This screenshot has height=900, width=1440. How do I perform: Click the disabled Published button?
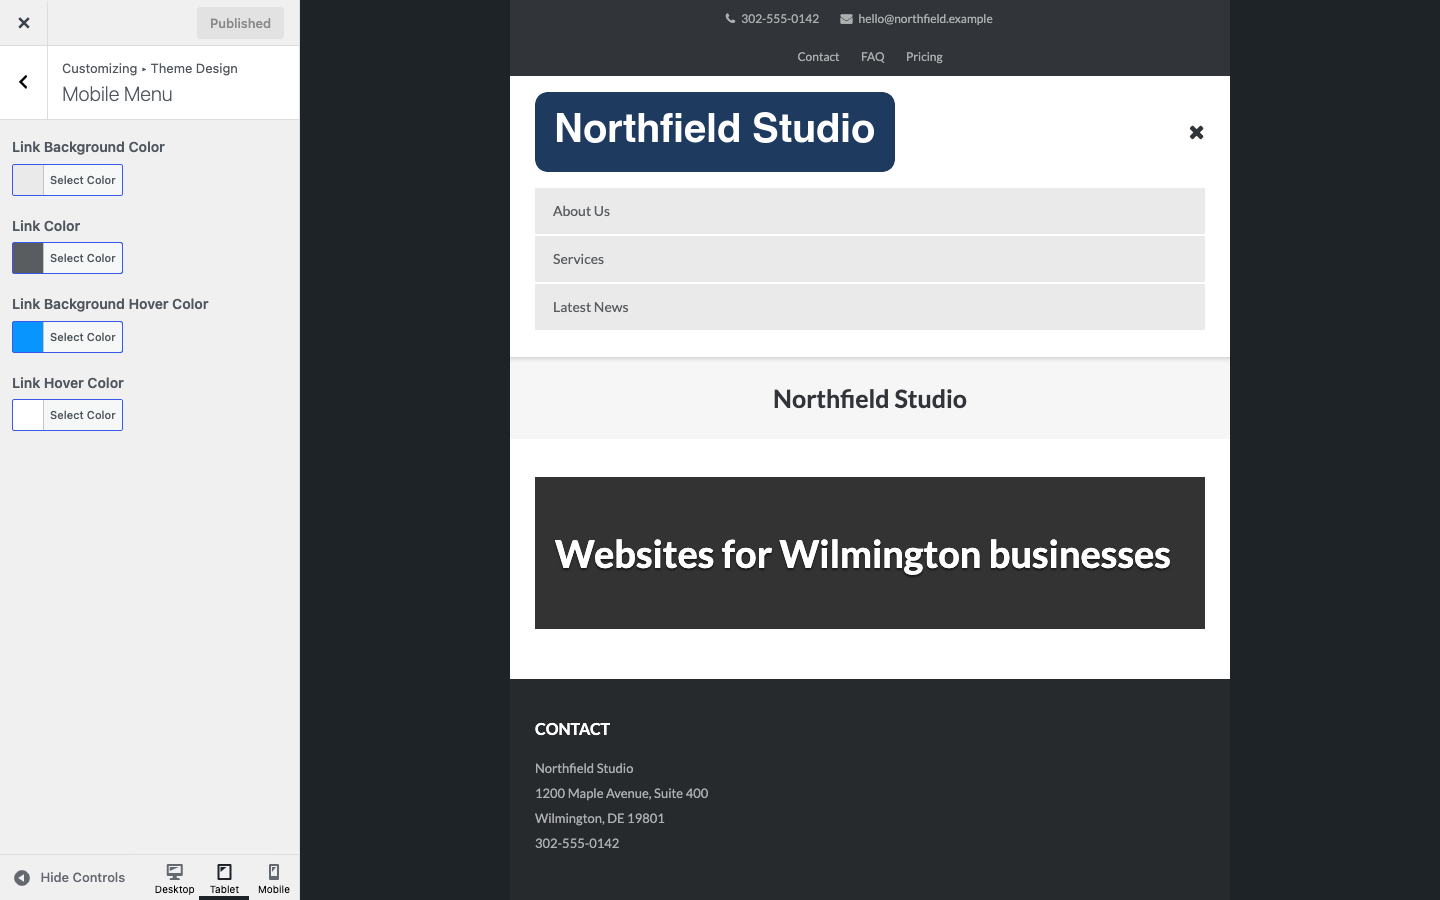(240, 23)
